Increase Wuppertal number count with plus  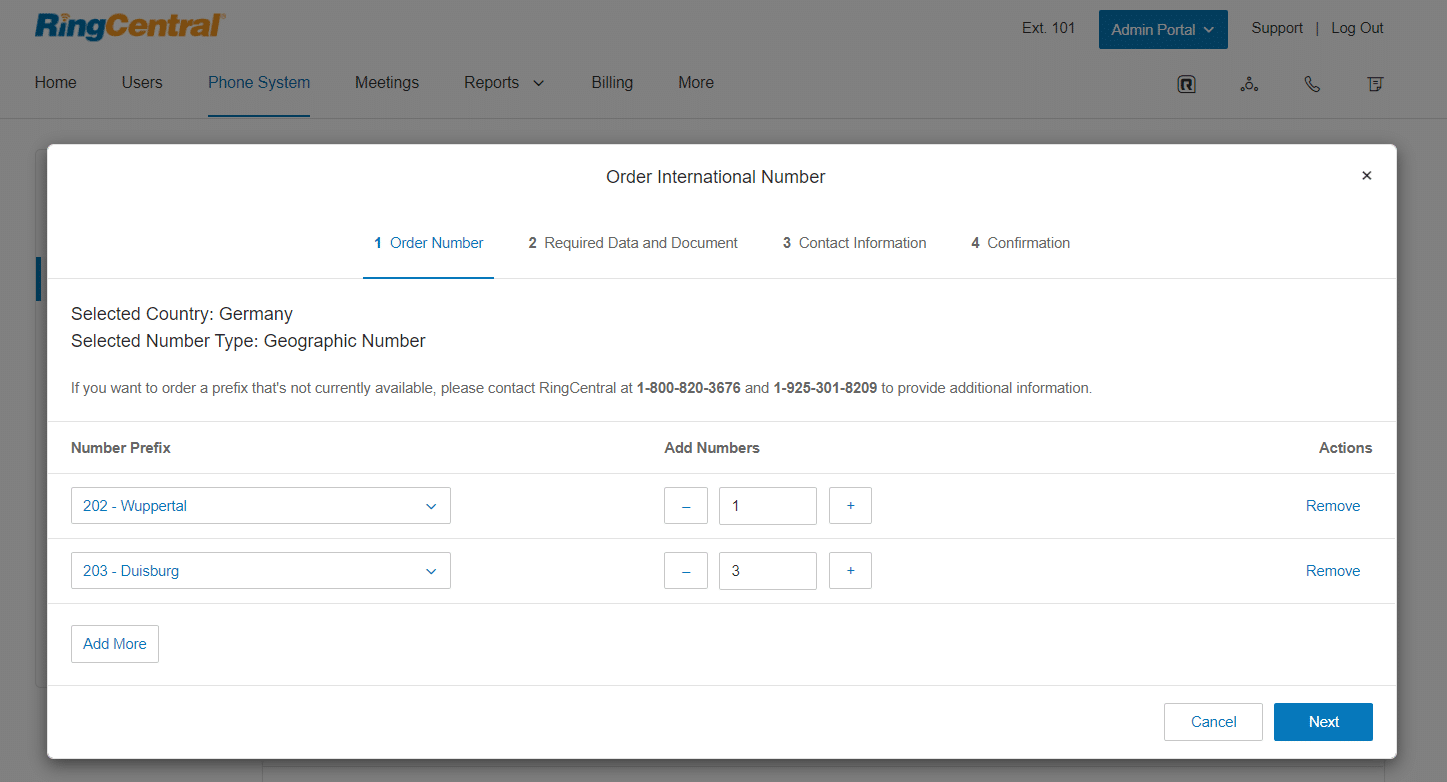pos(850,506)
